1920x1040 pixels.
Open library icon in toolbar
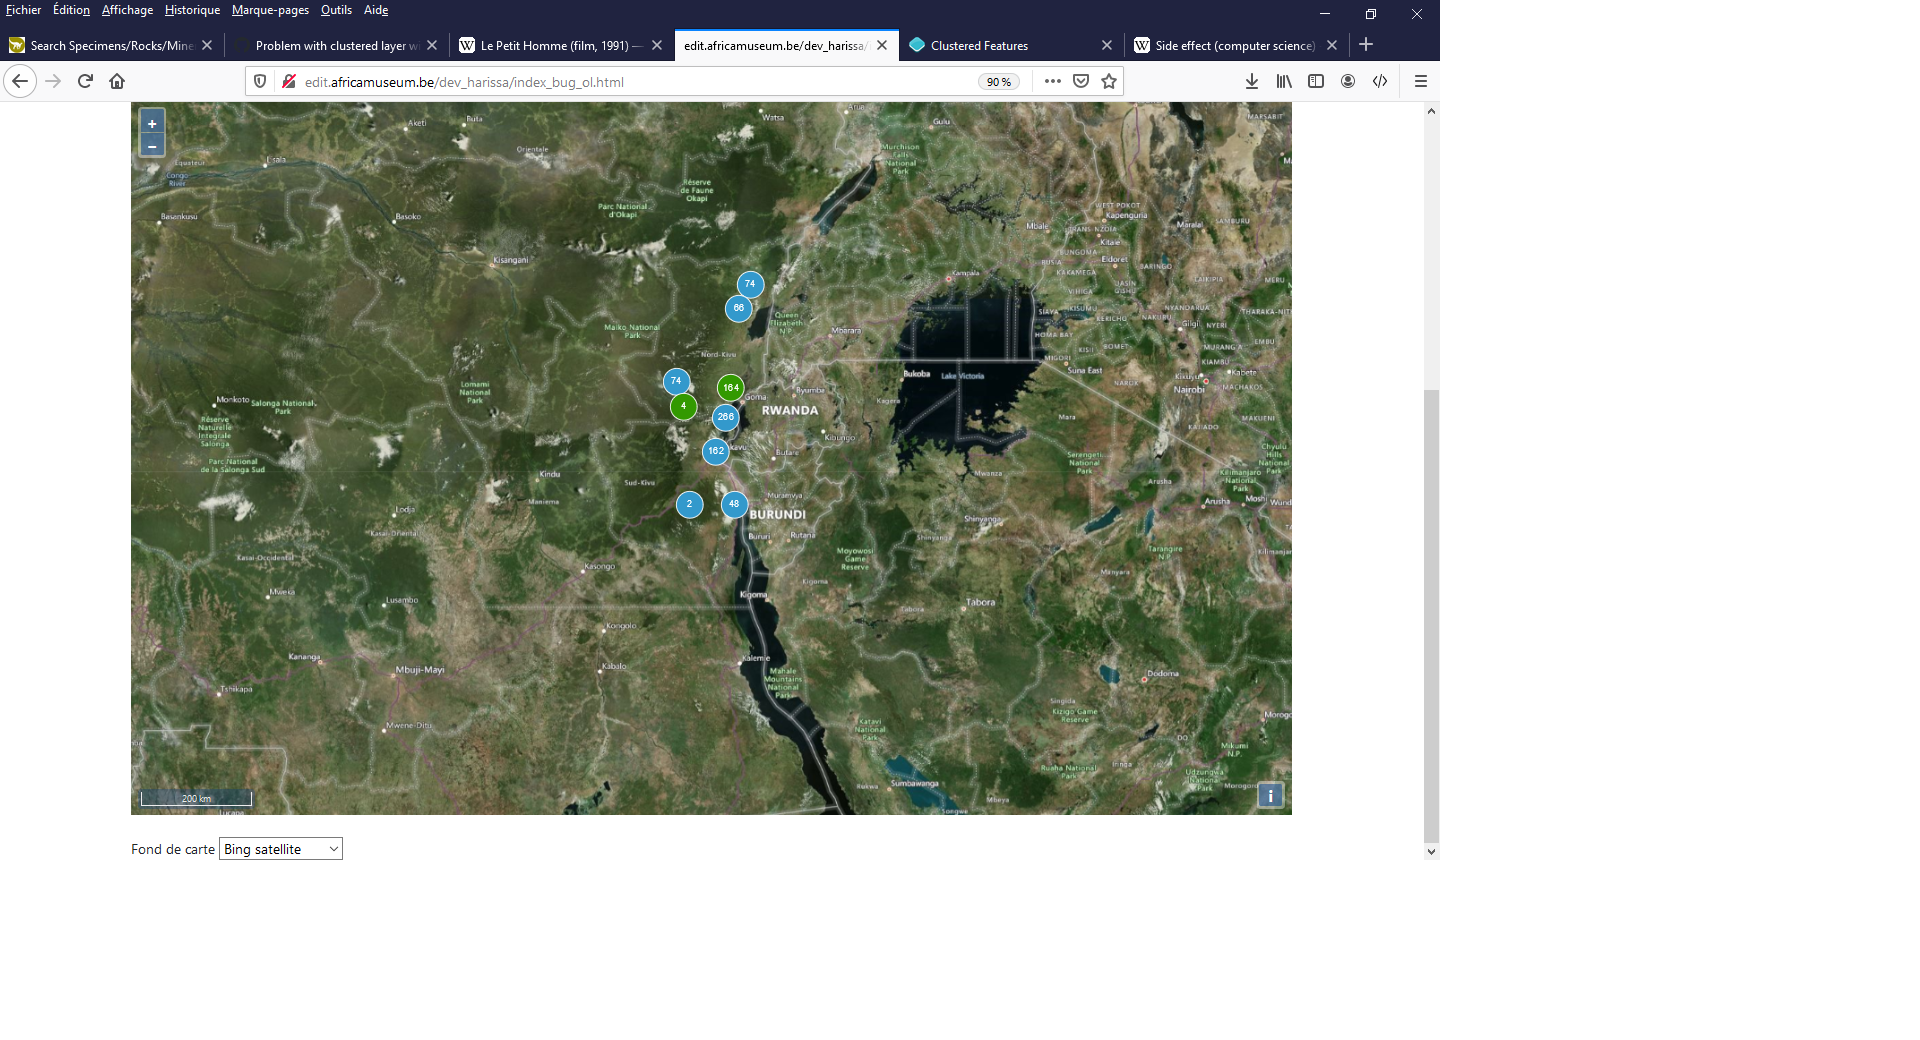tap(1284, 81)
